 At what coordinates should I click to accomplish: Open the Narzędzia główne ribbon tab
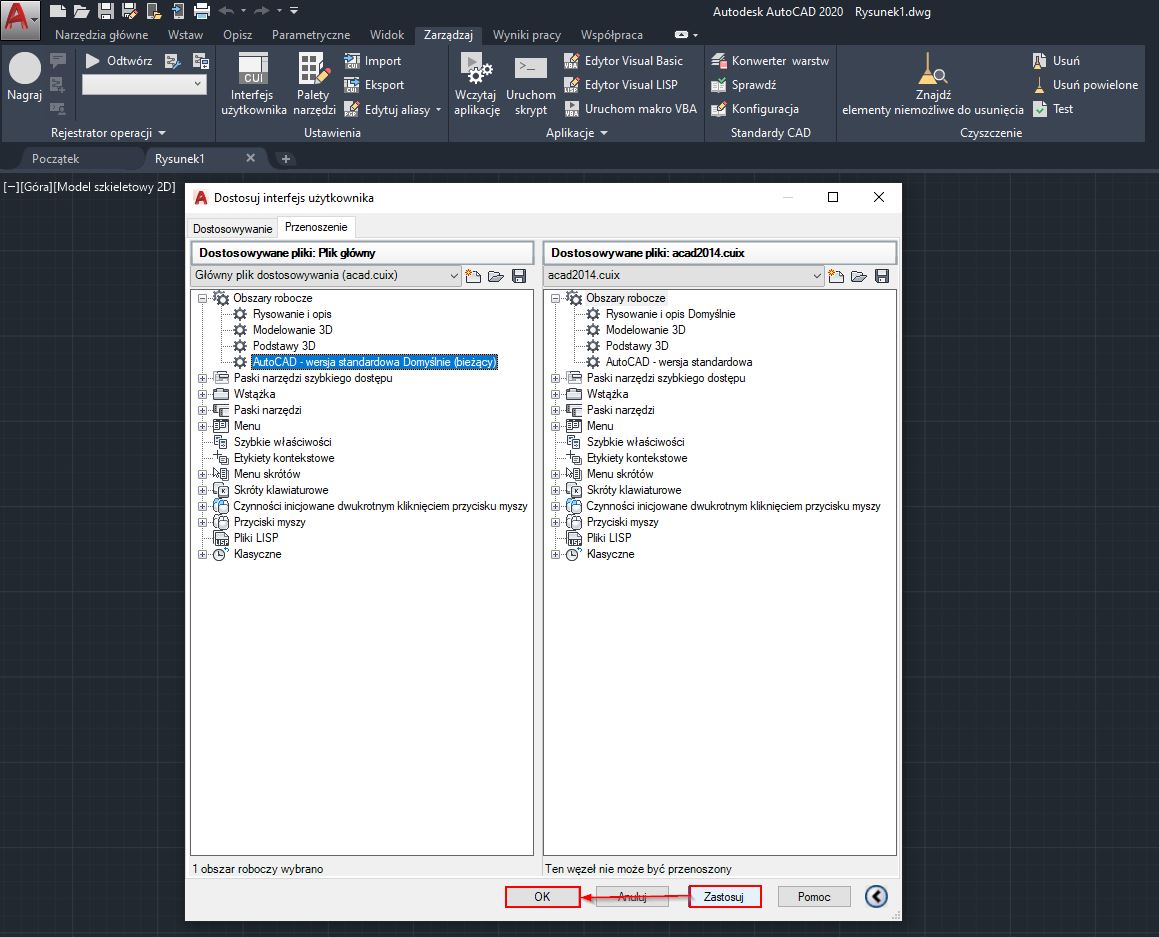(101, 35)
